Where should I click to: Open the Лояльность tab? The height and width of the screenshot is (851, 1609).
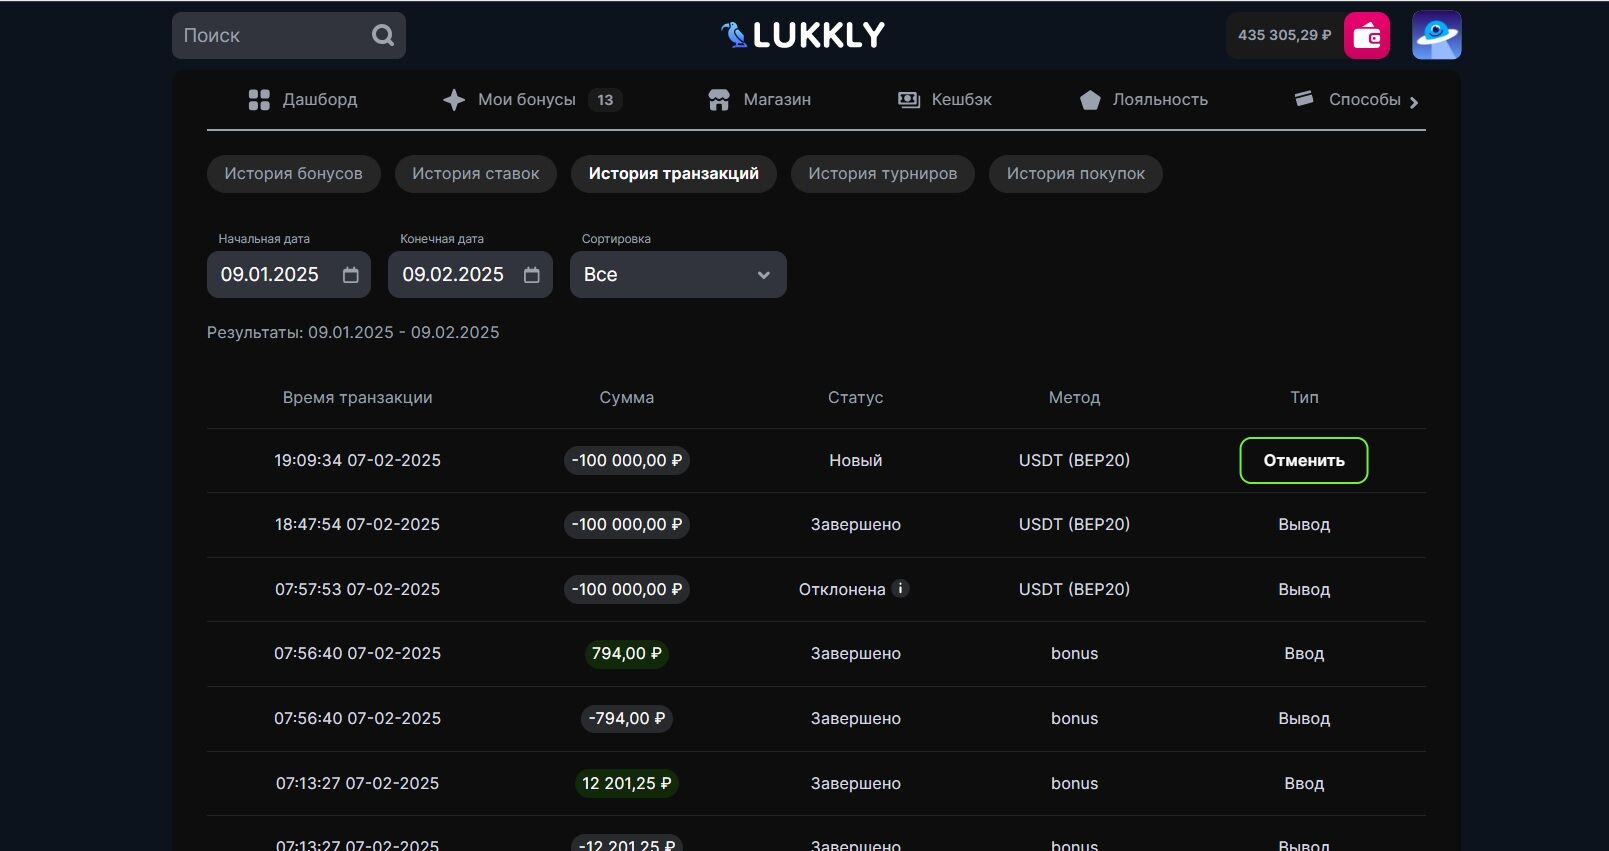pos(1145,100)
